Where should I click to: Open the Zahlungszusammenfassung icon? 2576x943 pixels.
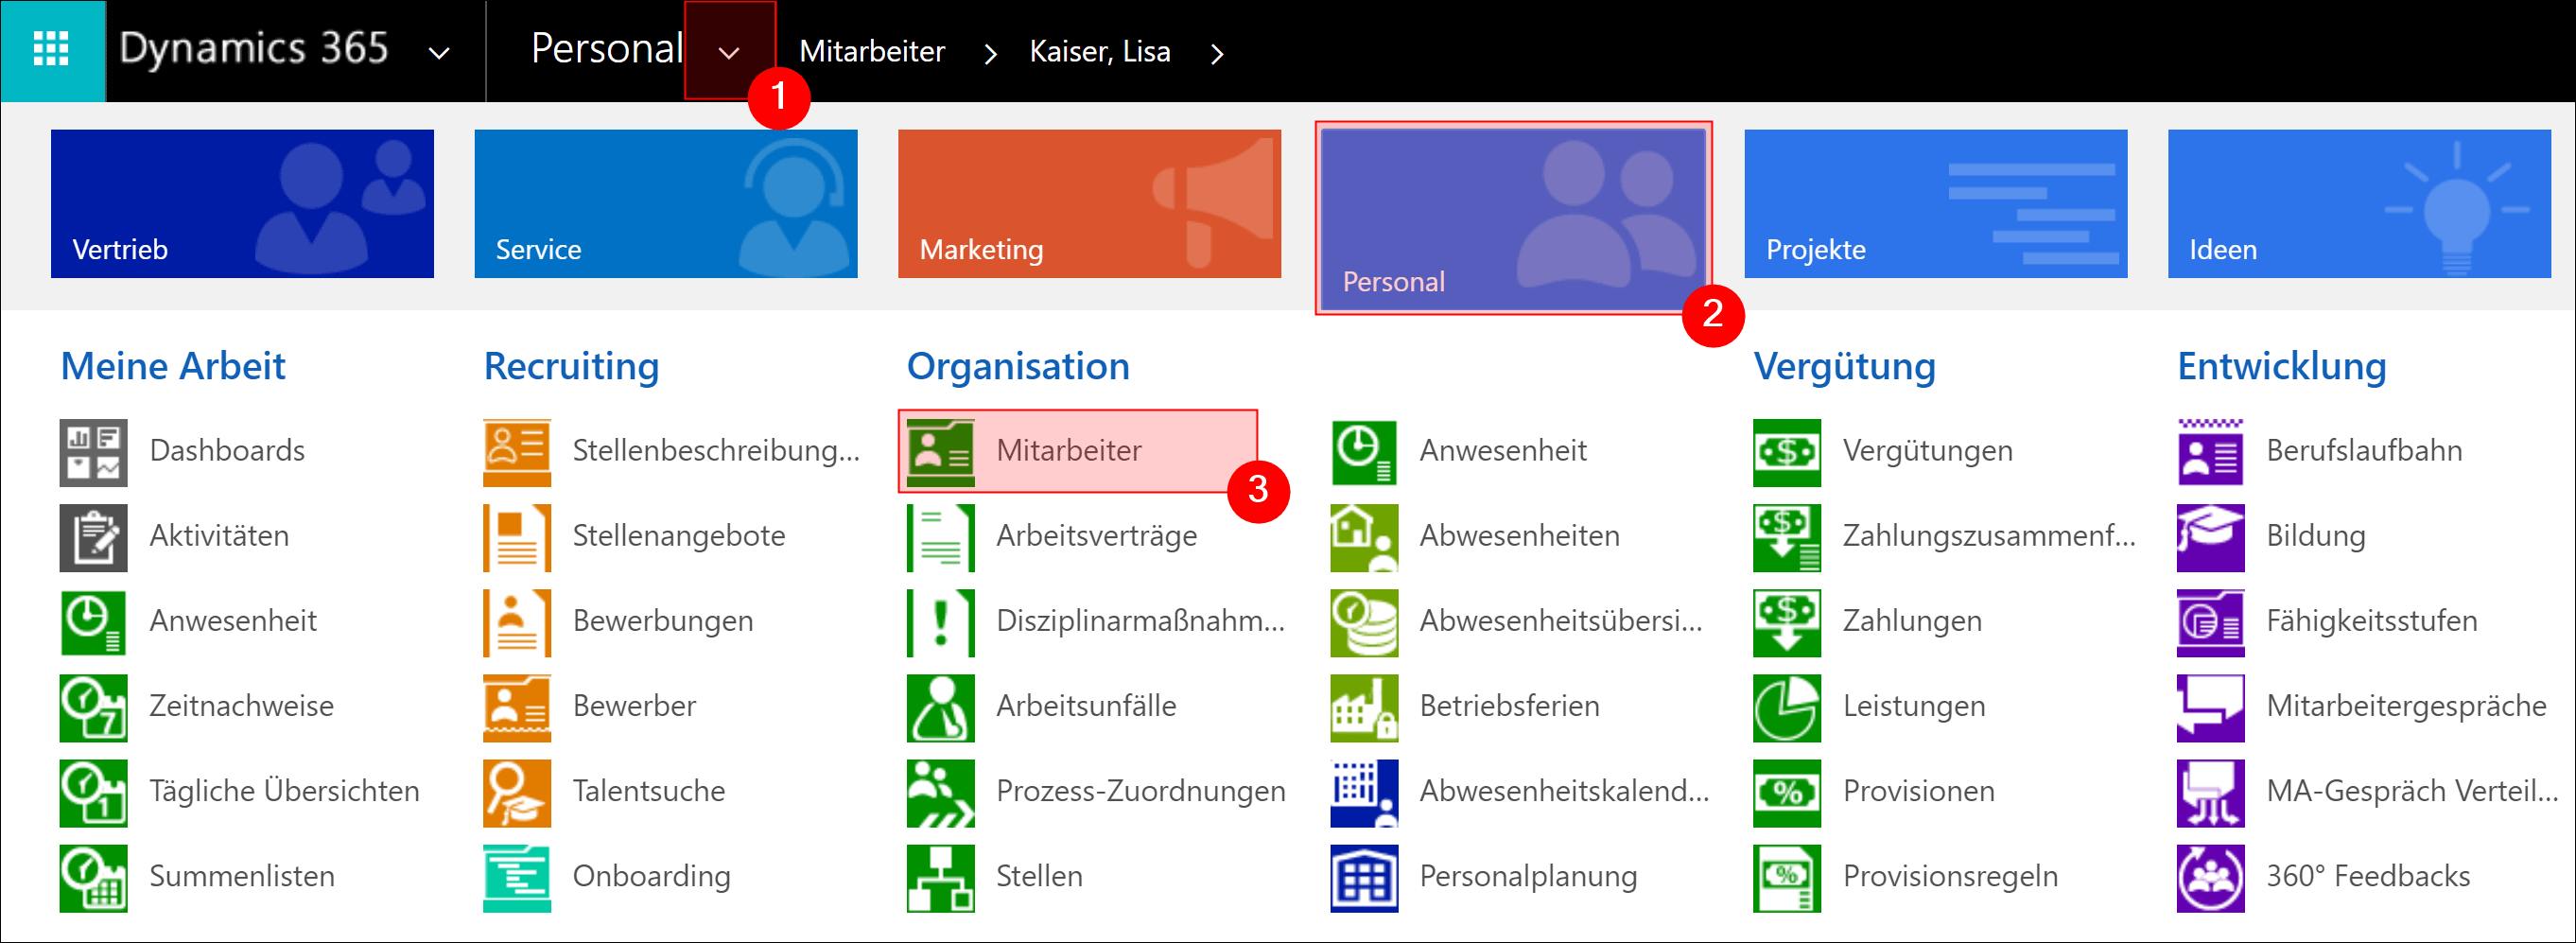[x=1787, y=537]
